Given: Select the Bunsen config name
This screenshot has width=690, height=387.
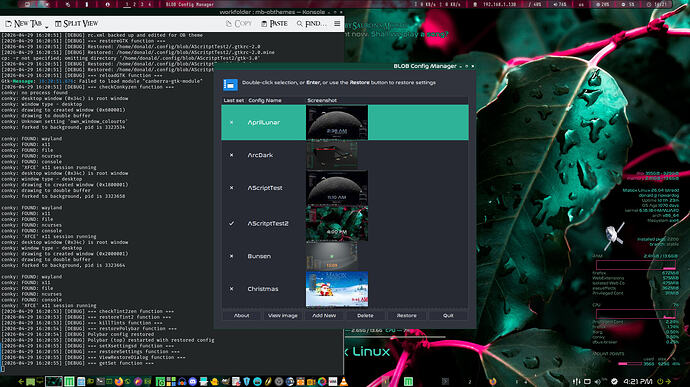Looking at the screenshot, I should tap(259, 256).
